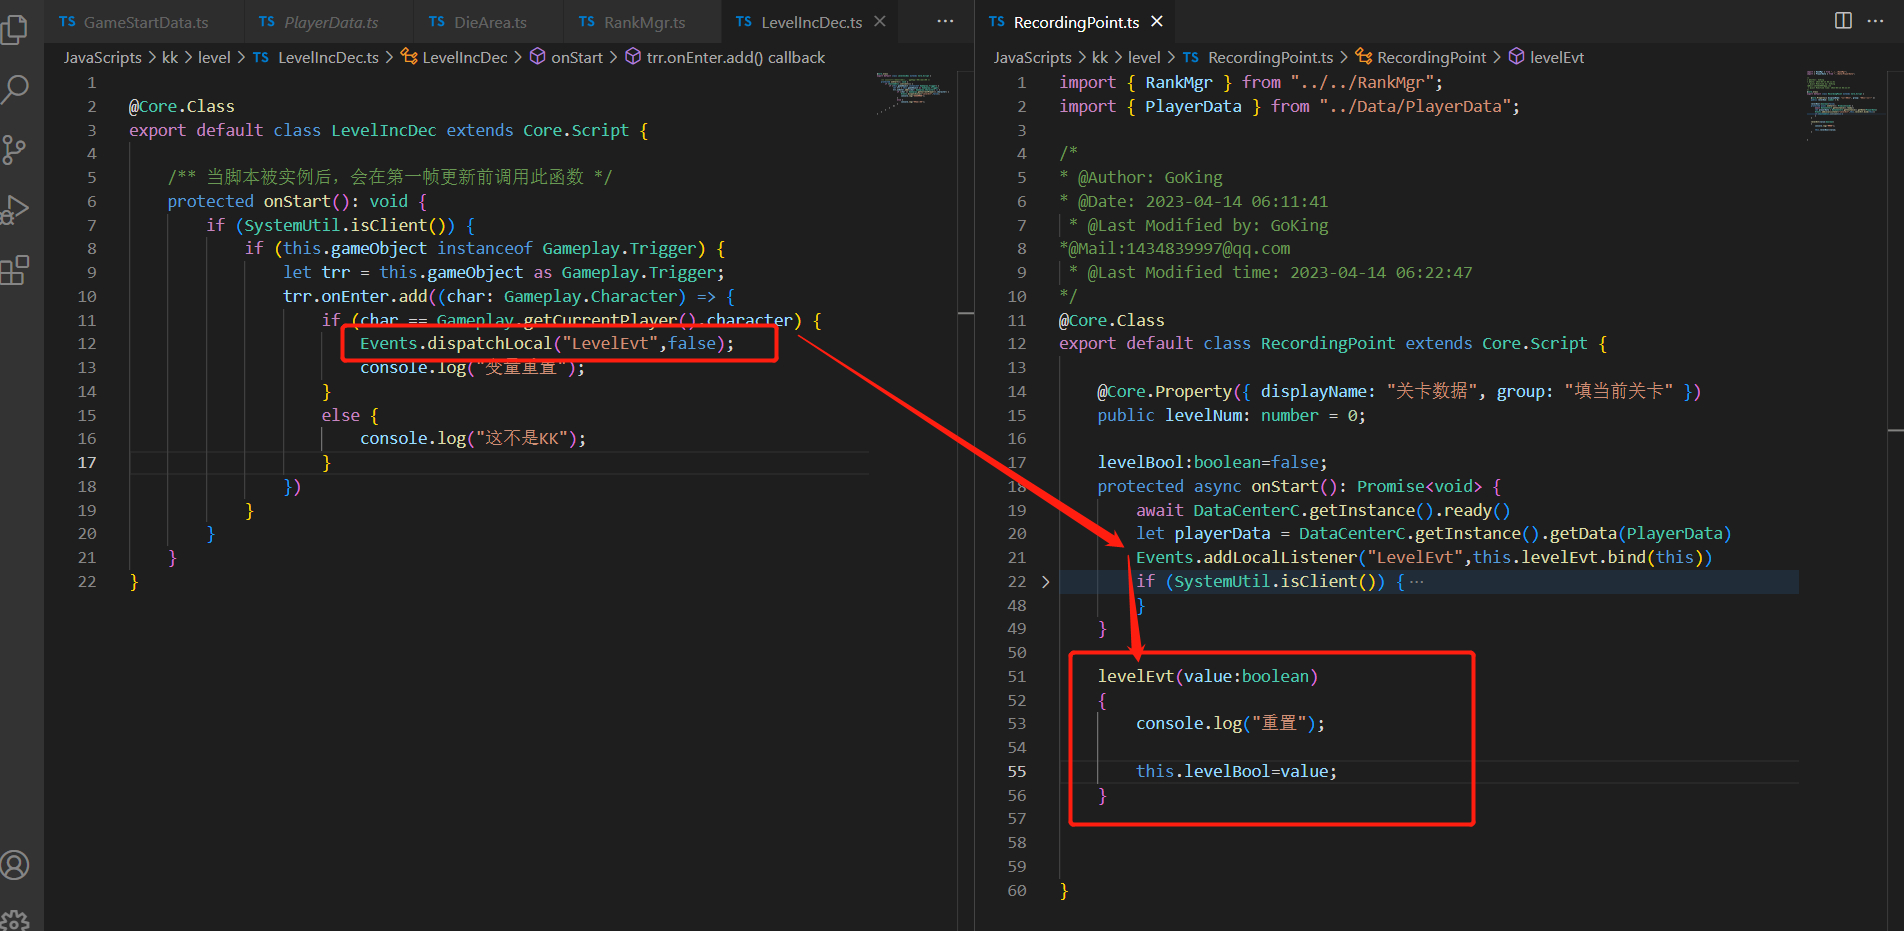Screen dimensions: 1904x931
Task: Click @Core.Property decorator line
Action: [x=1399, y=392]
